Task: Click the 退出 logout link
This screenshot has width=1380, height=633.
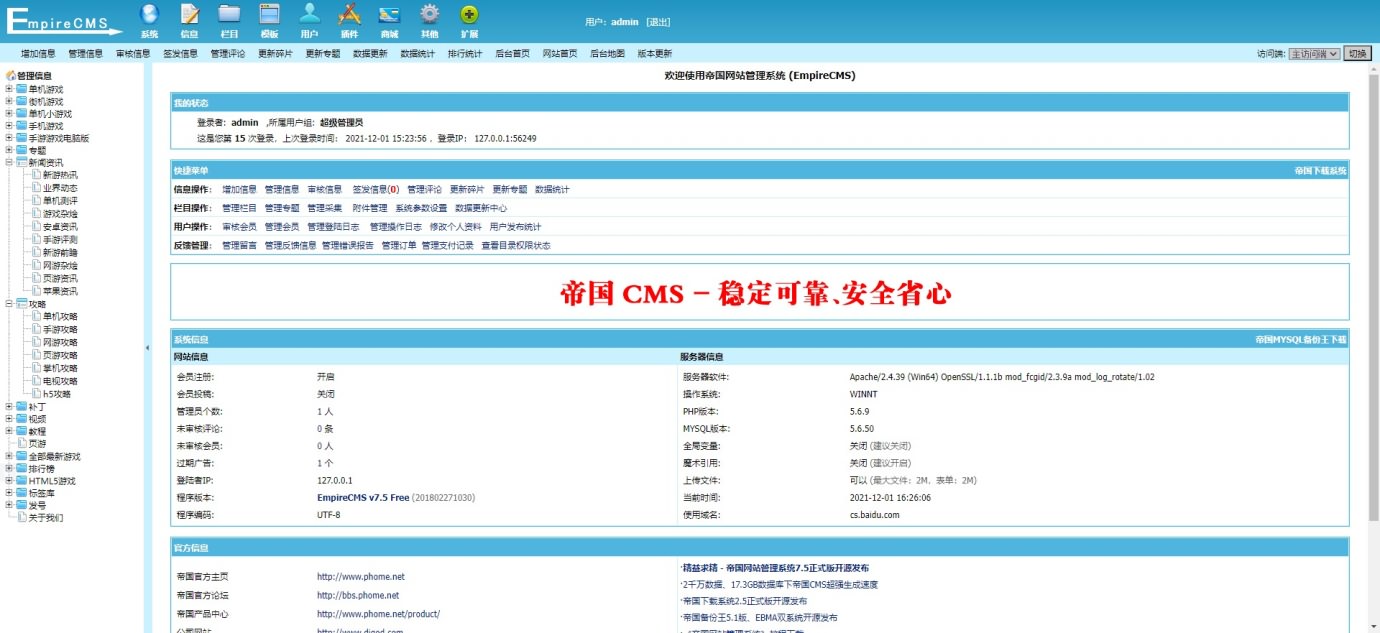Action: pyautogui.click(x=658, y=22)
